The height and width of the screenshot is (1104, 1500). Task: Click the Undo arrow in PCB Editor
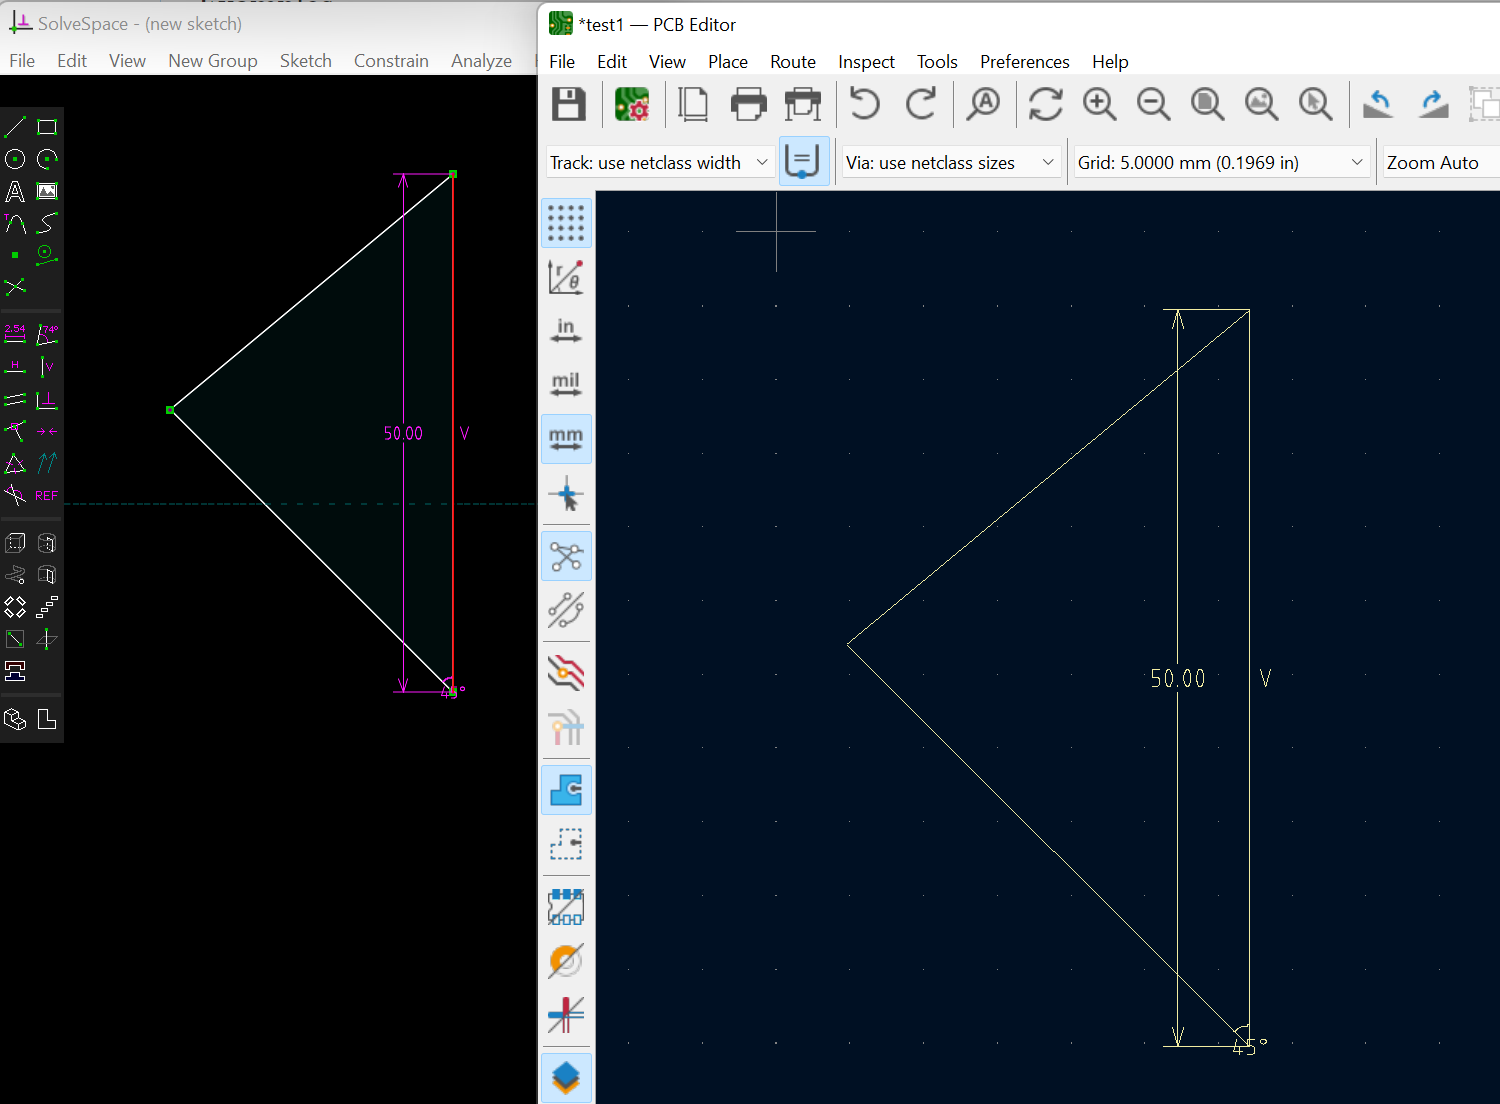tap(865, 104)
